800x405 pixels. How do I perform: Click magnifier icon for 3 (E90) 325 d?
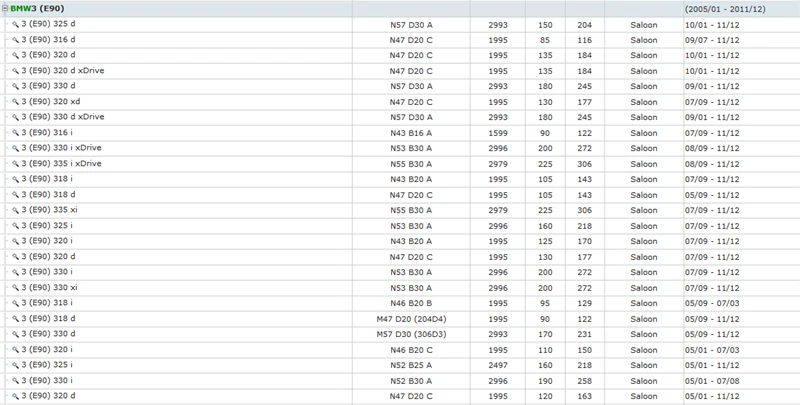pyautogui.click(x=15, y=24)
